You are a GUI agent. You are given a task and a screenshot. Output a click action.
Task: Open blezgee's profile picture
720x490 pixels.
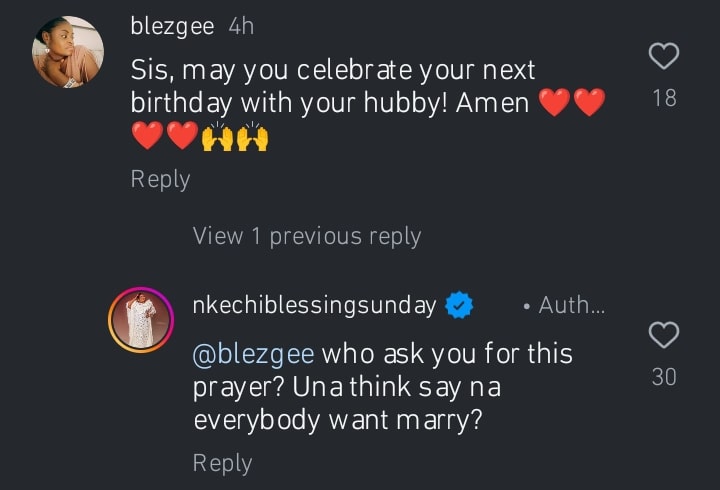pos(68,52)
